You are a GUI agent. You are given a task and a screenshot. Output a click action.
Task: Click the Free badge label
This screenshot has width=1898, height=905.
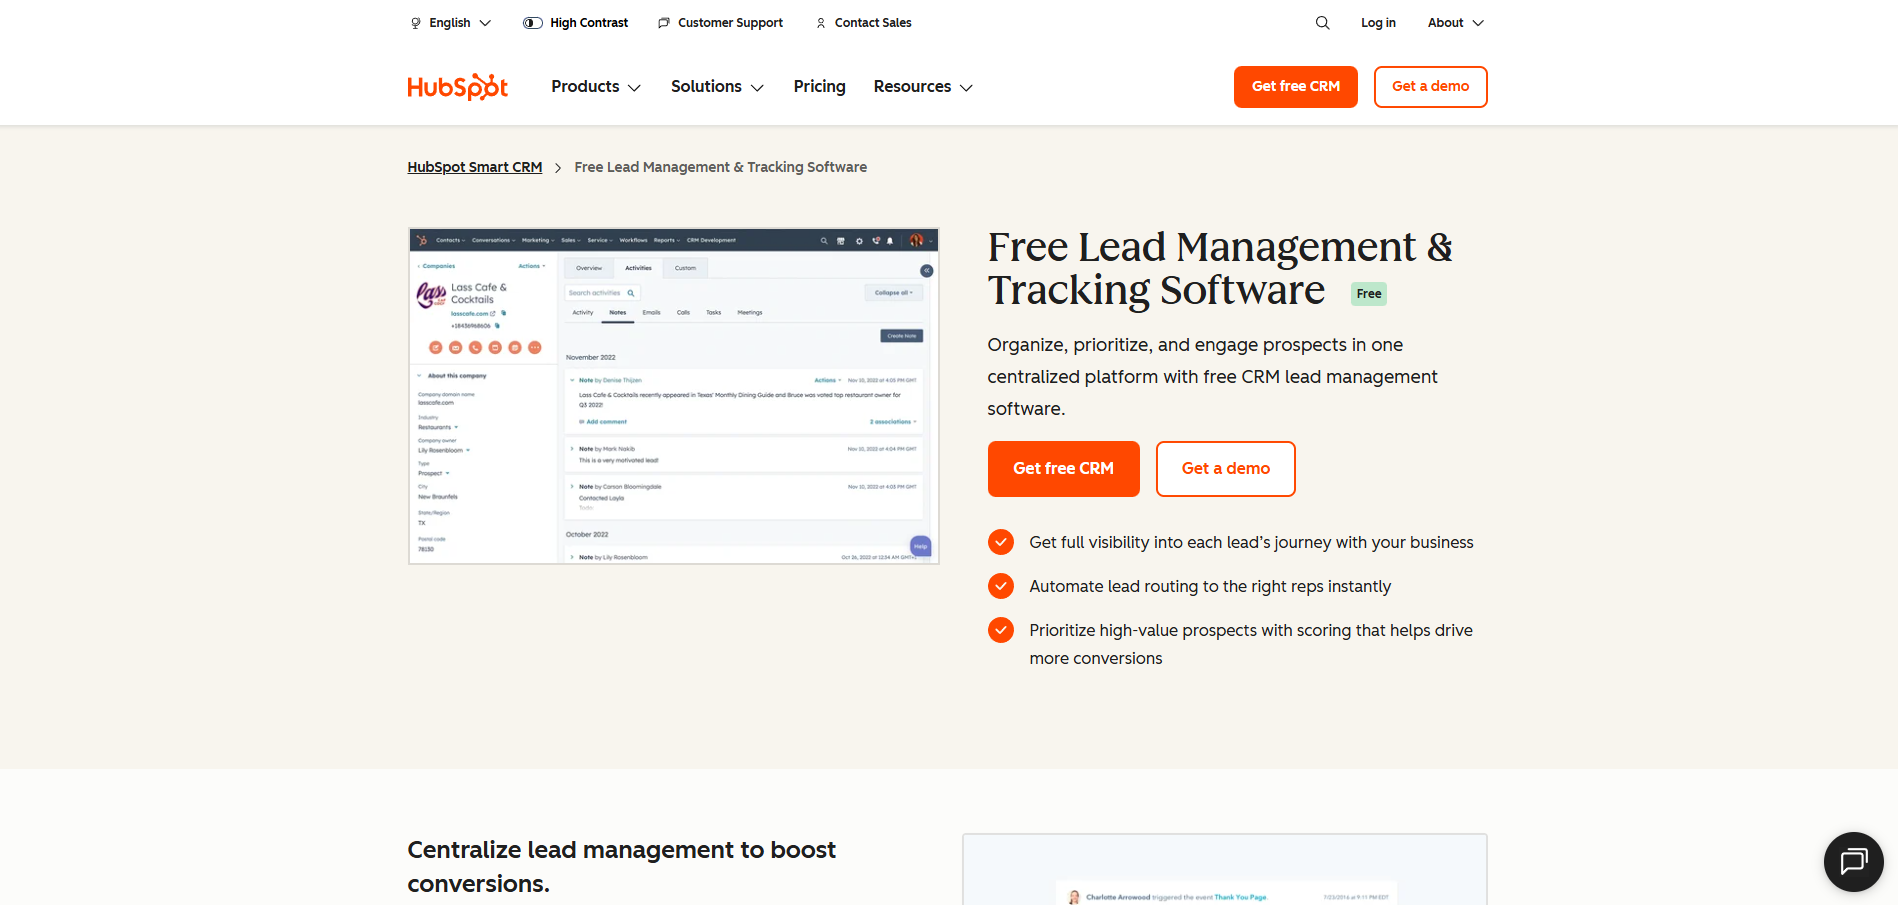[1369, 294]
